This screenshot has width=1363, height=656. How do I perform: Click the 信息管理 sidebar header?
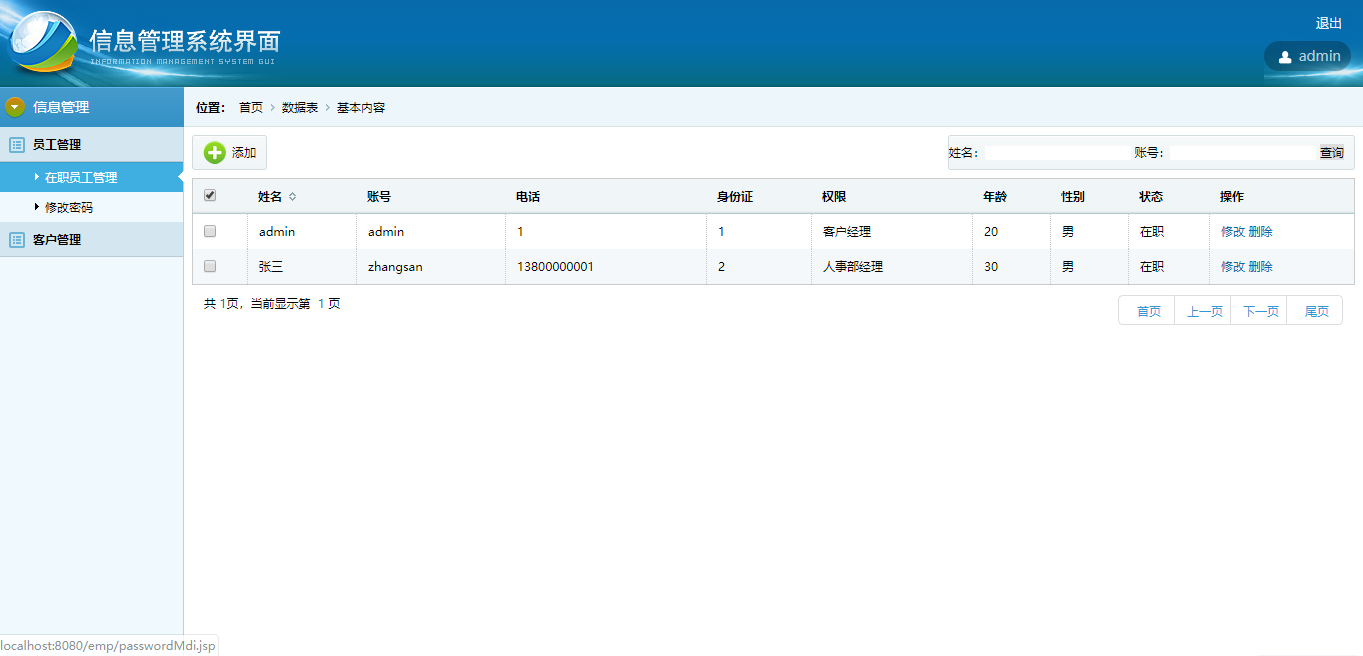pyautogui.click(x=92, y=107)
